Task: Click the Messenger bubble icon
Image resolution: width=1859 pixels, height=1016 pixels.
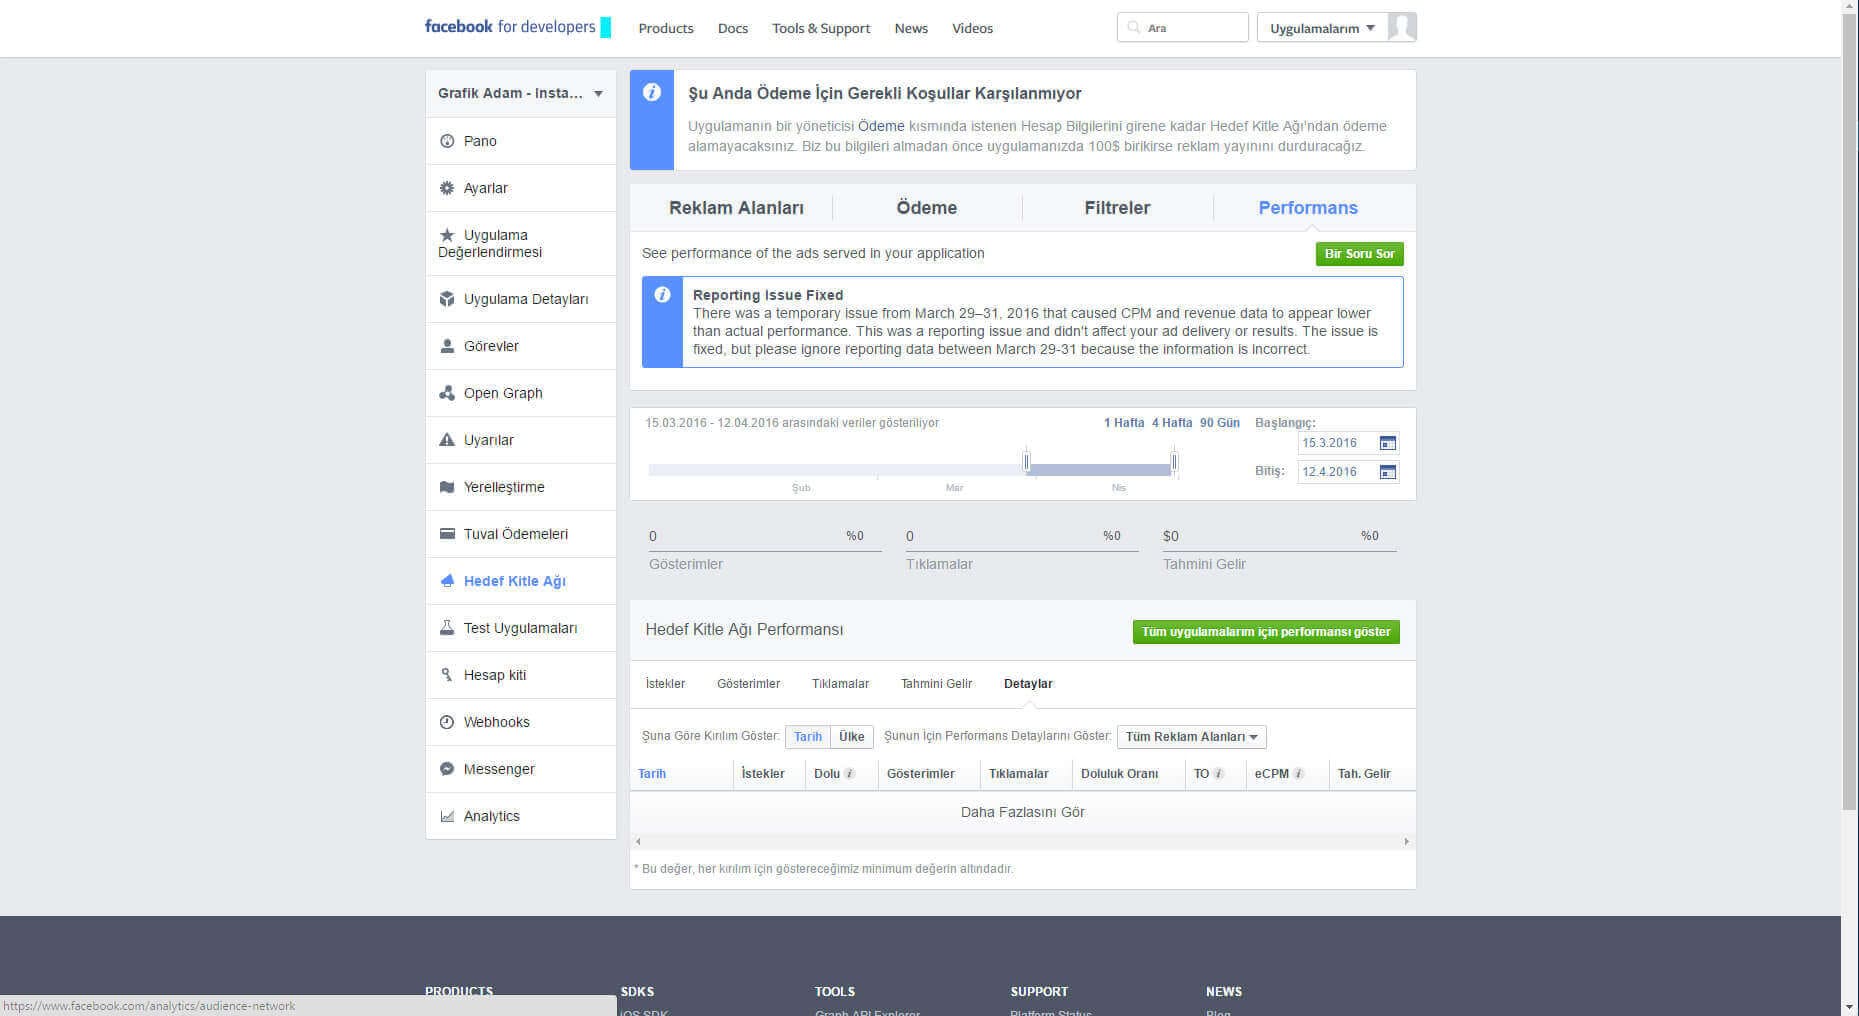Action: (447, 769)
